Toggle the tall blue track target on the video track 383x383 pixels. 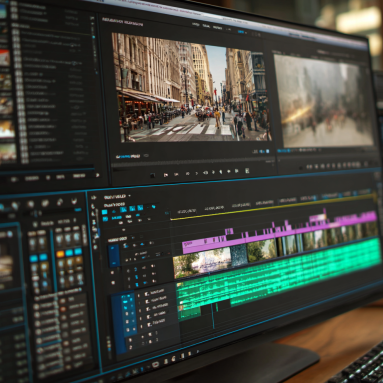(x=114, y=256)
